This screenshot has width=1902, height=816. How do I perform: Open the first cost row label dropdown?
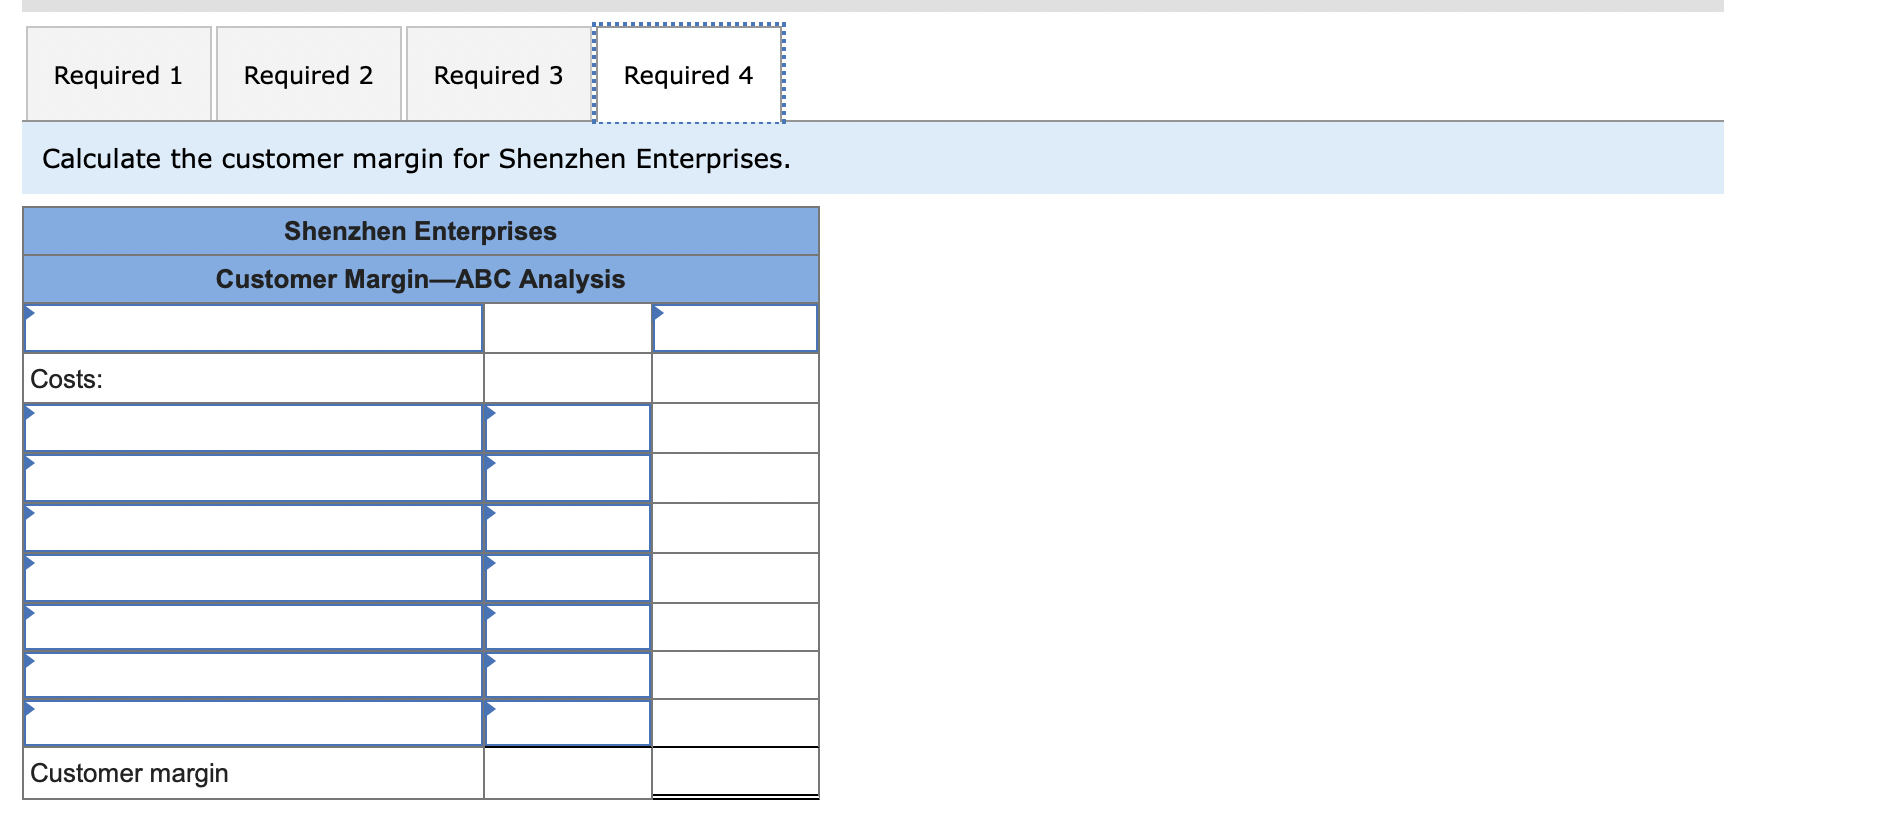click(x=253, y=427)
